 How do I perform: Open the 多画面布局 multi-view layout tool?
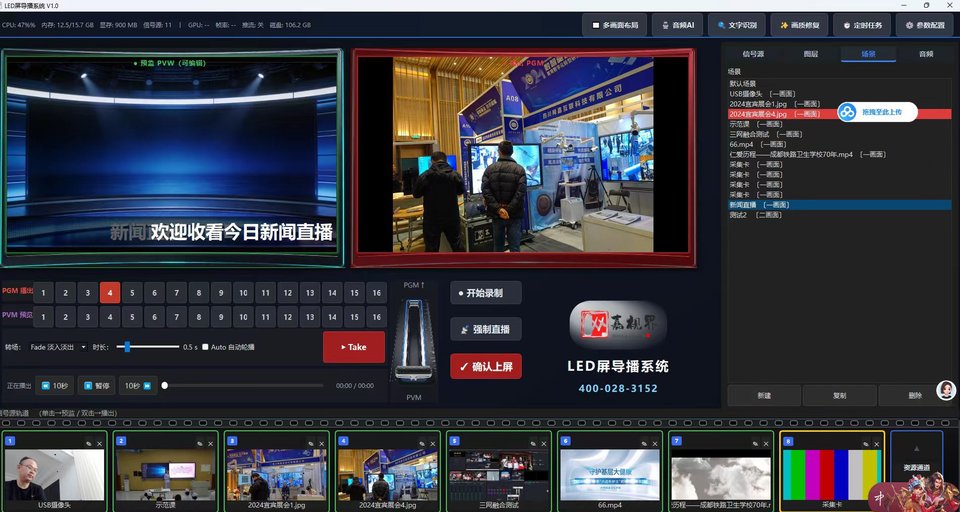click(614, 25)
